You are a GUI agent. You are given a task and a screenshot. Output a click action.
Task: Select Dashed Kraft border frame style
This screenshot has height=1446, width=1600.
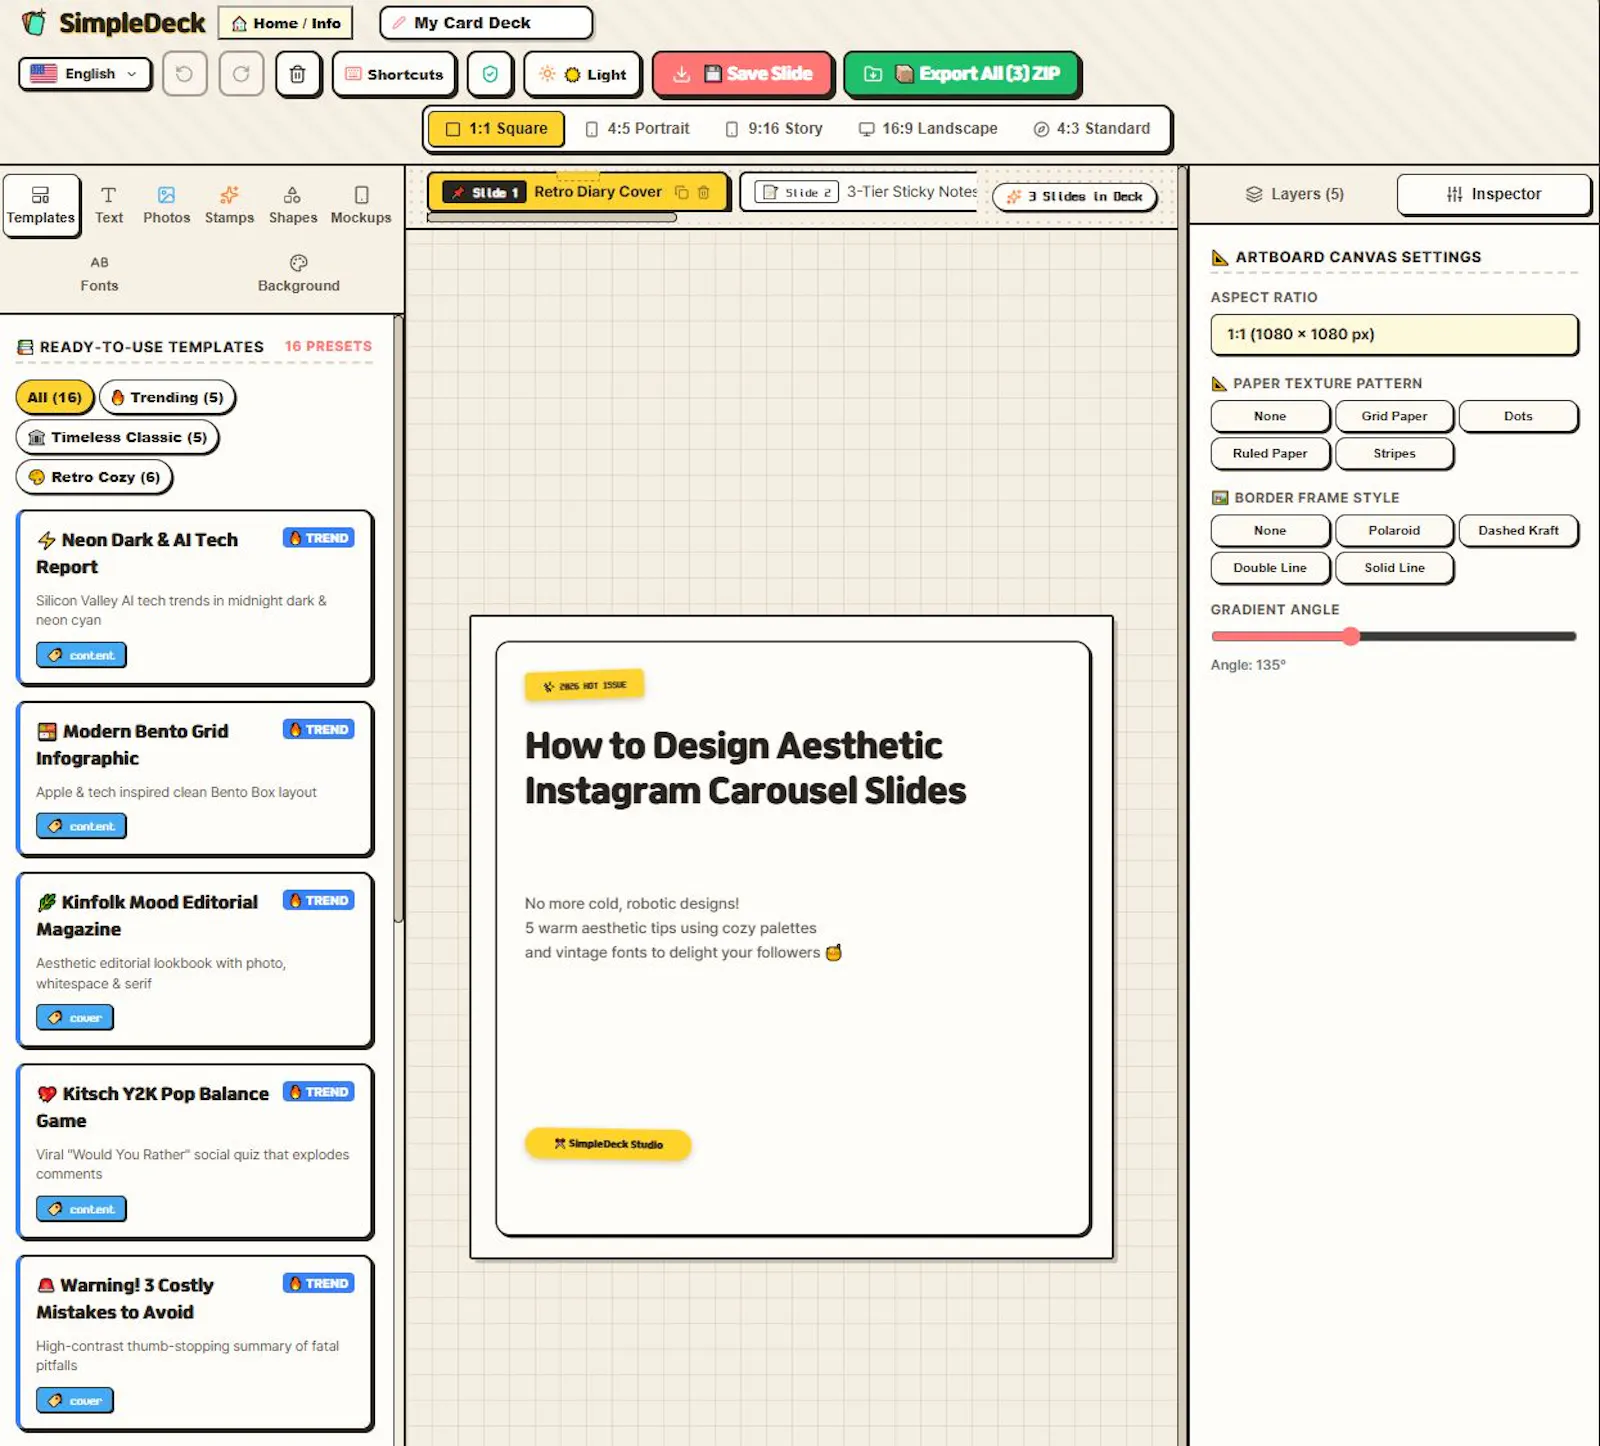[1518, 530]
